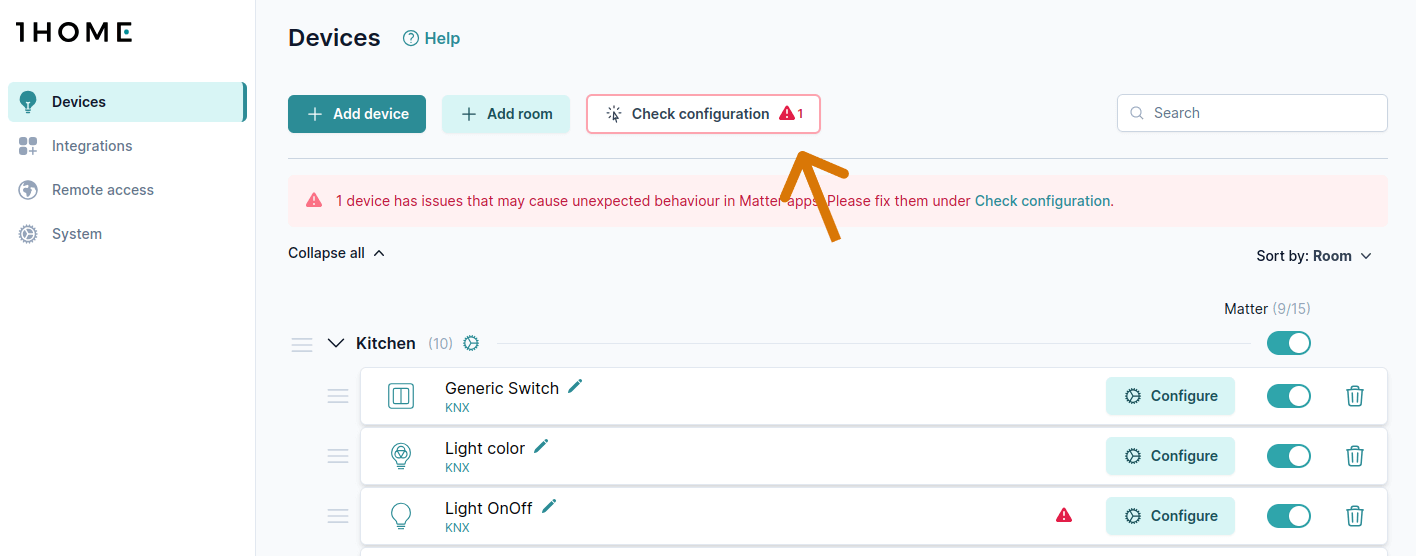The image size is (1416, 556).
Task: Click the warning icon on Light OnOff
Action: (x=1064, y=515)
